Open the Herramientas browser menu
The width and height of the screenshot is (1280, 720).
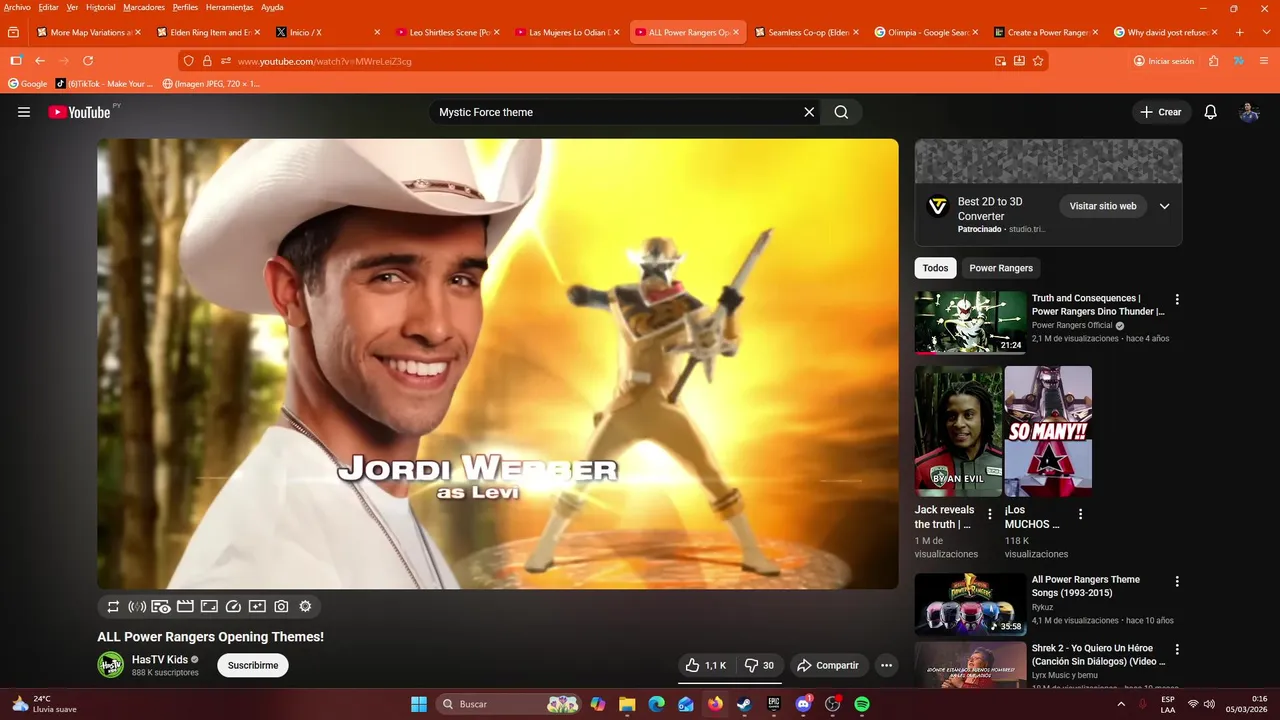(229, 7)
